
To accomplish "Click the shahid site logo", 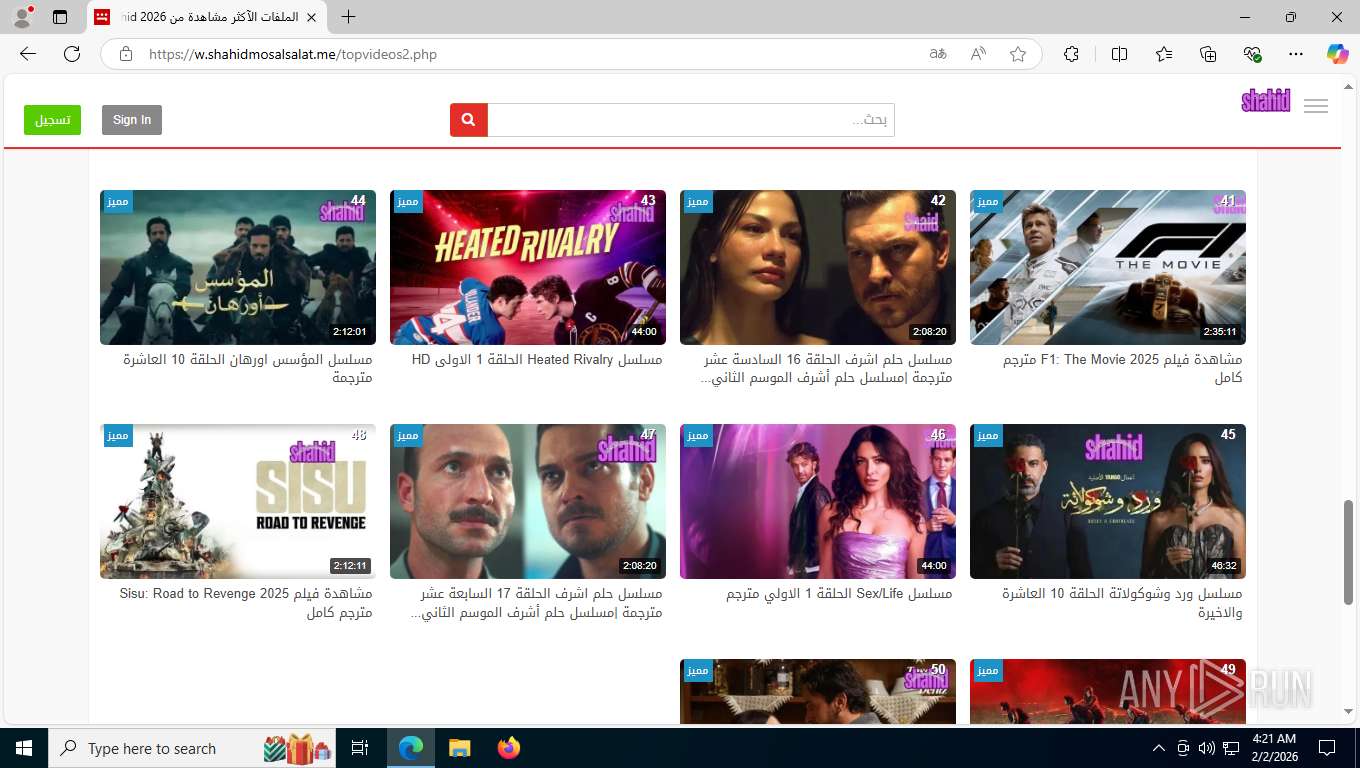I will click(1266, 101).
